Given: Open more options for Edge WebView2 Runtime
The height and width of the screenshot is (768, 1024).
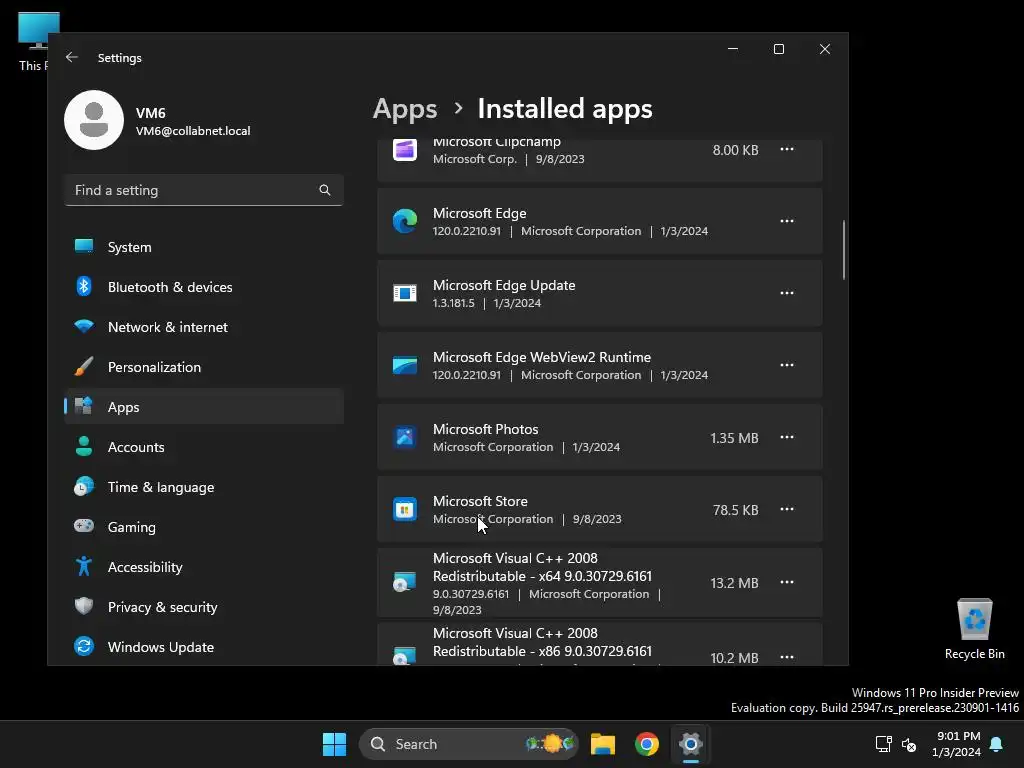Looking at the screenshot, I should (x=787, y=365).
